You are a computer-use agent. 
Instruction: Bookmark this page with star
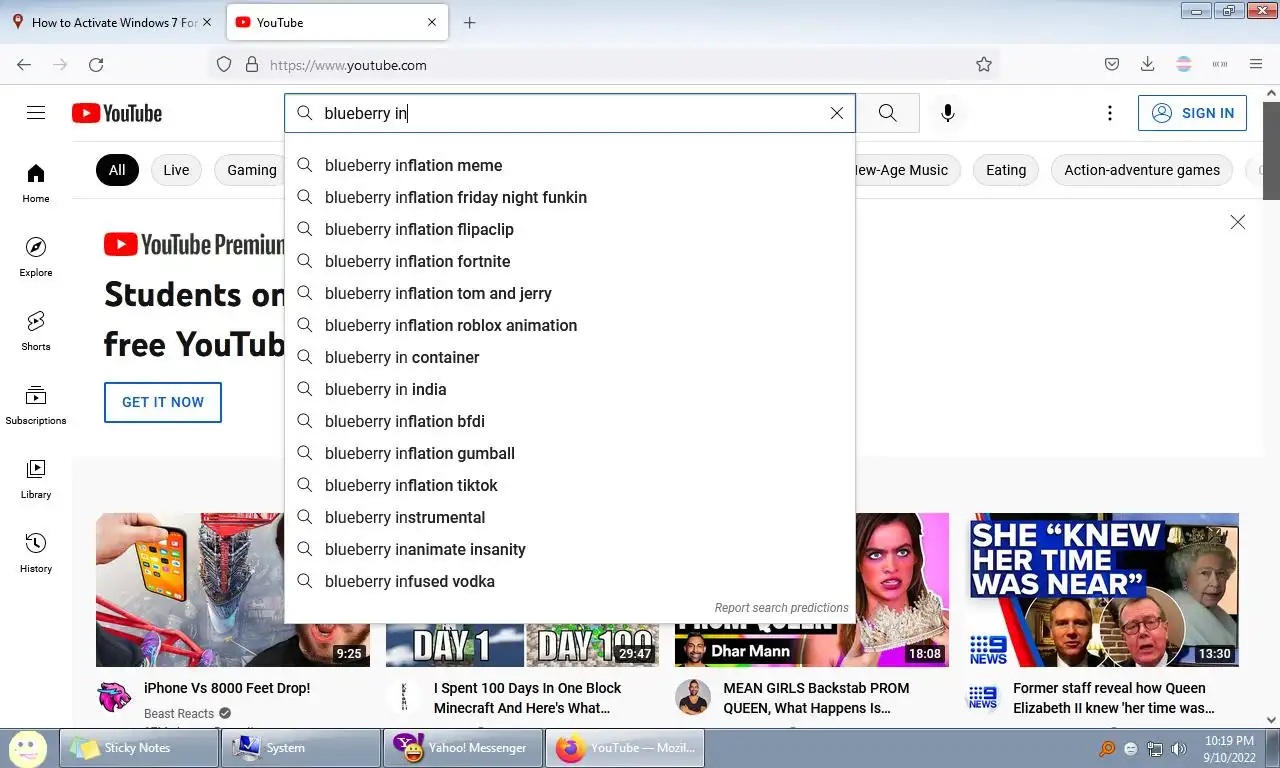pos(984,65)
